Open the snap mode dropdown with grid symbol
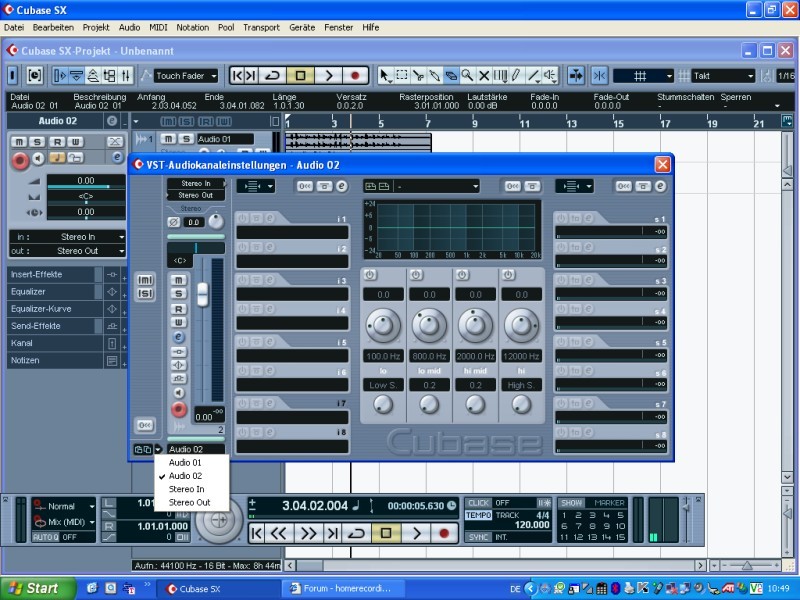The image size is (800, 600). click(x=643, y=76)
